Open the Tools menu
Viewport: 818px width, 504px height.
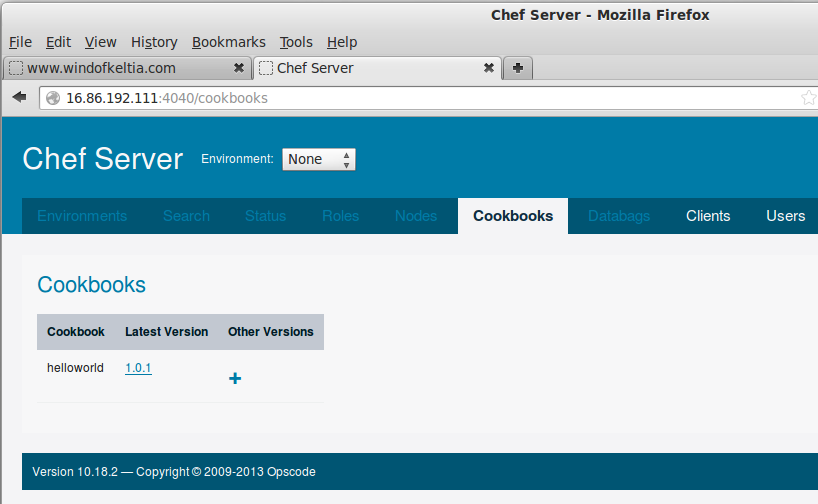pos(296,42)
